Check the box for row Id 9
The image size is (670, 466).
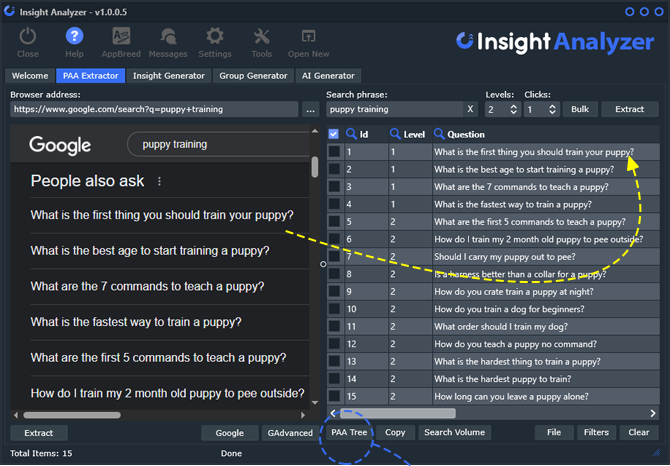coord(334,292)
